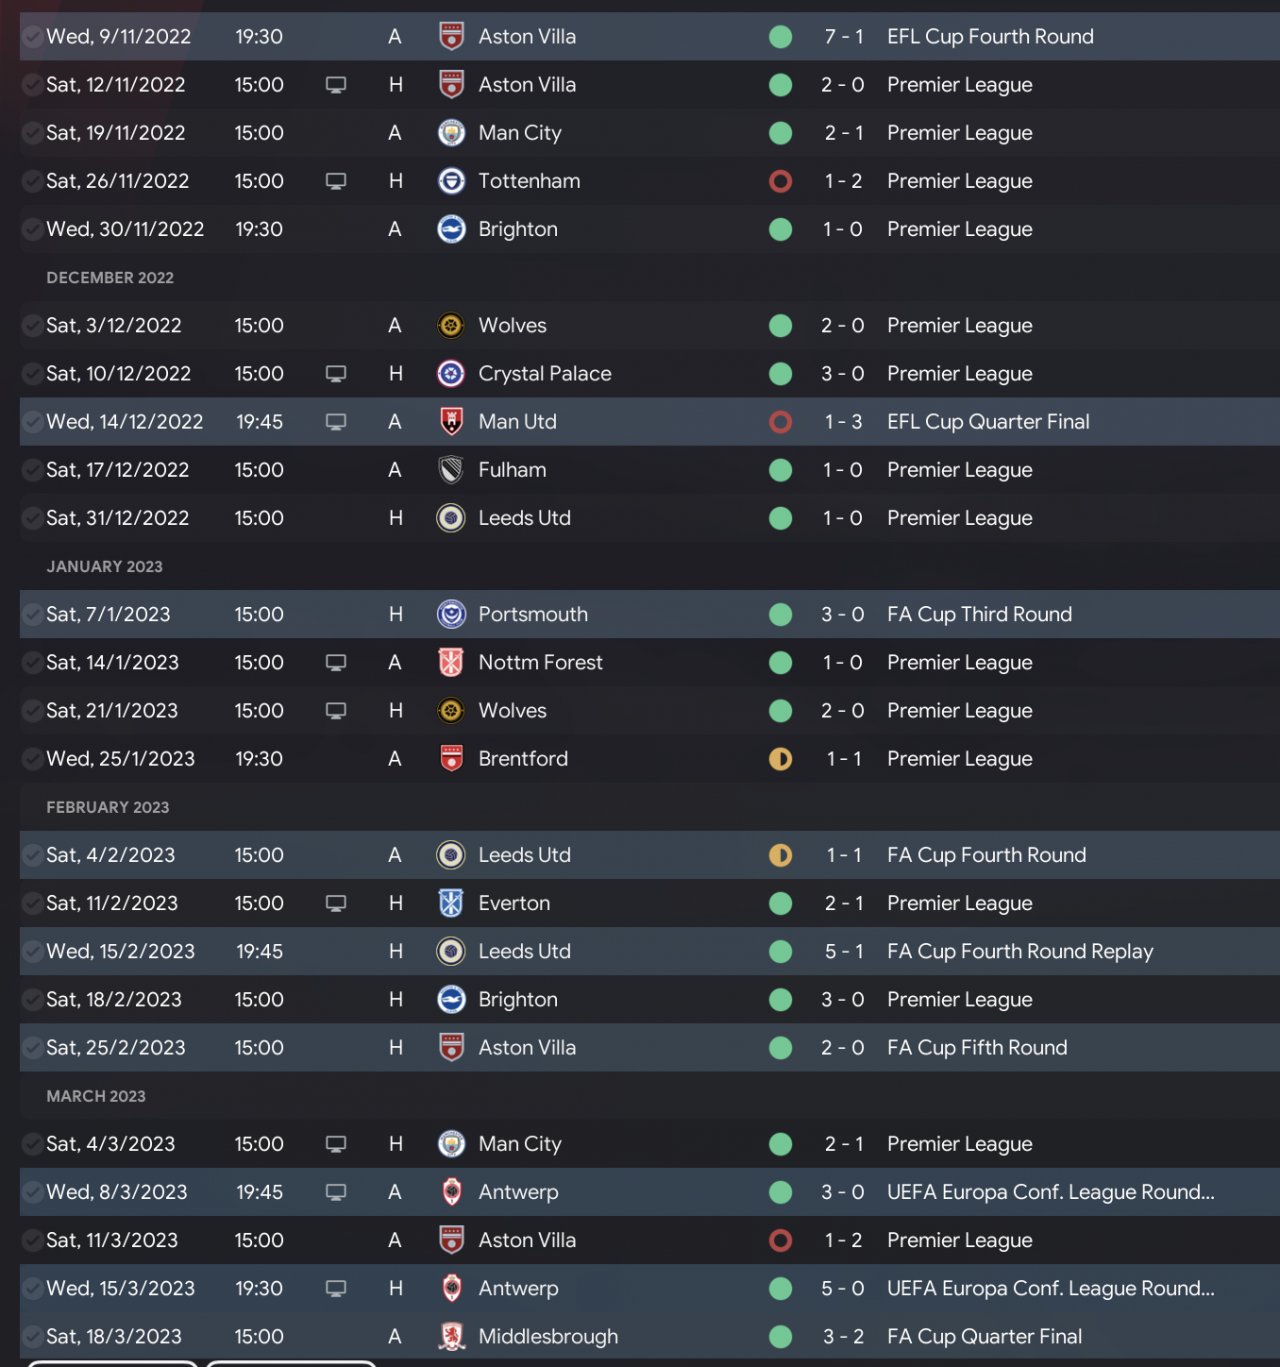
Task: Click TV broadcast icon for Man Utd match
Action: tap(336, 422)
